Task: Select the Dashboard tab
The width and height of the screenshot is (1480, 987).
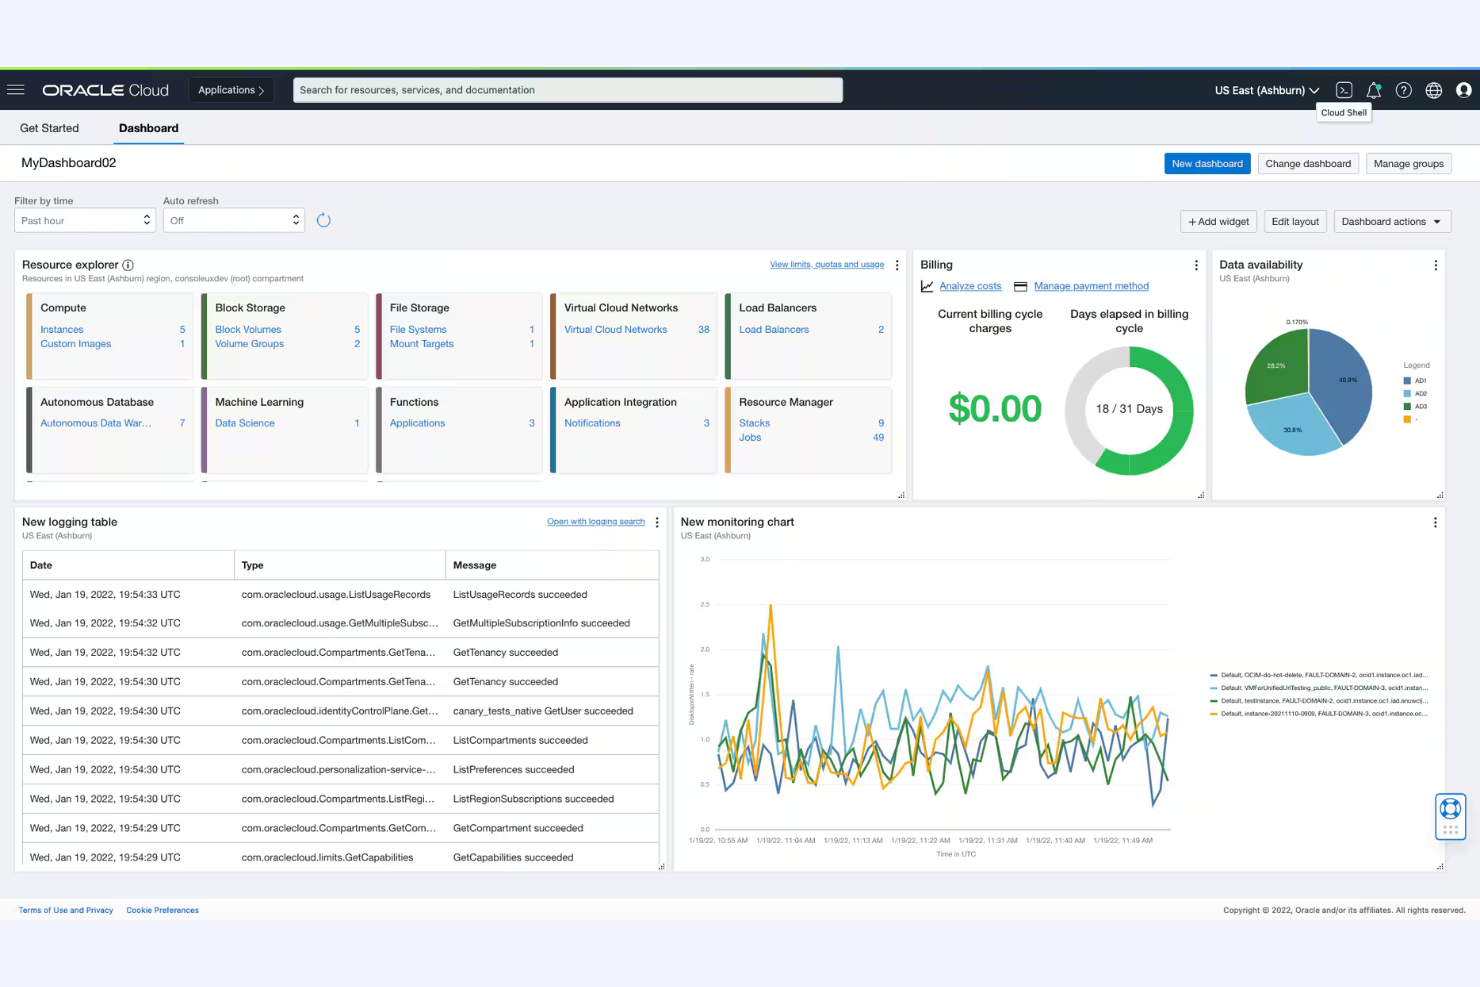Action: tap(149, 128)
